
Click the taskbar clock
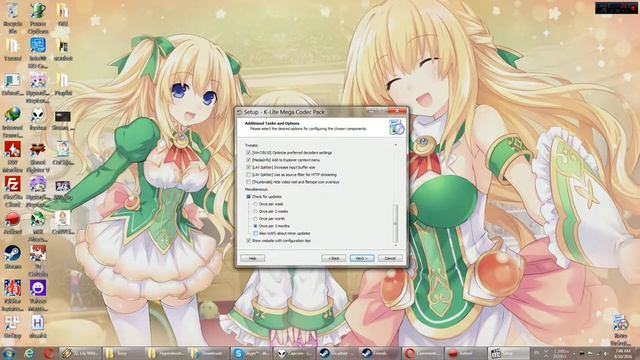click(x=622, y=353)
